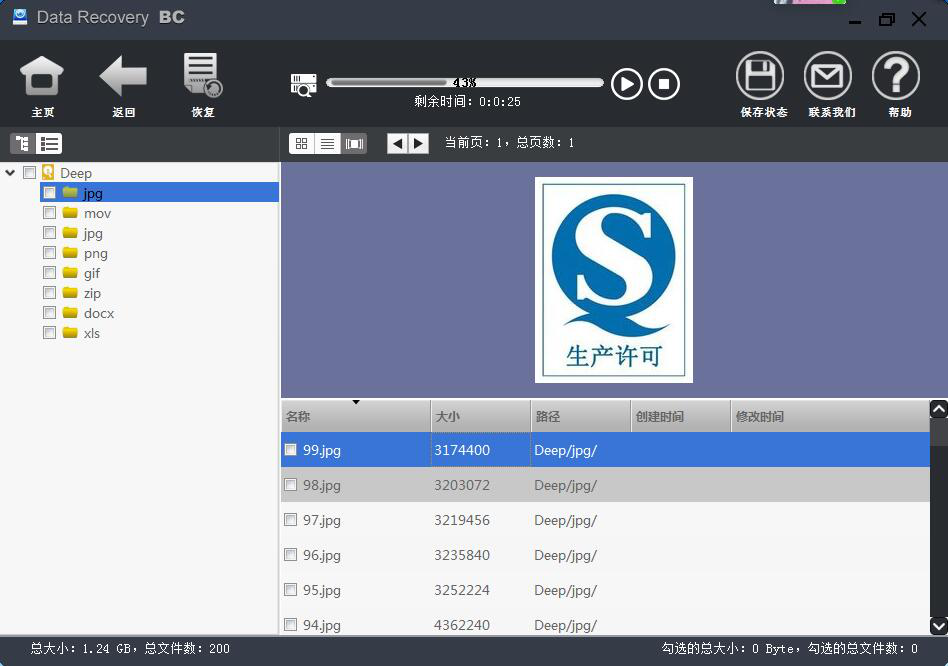Check the highlighted jpg folder checkbox
Viewport: 948px width, 666px height.
[50, 193]
